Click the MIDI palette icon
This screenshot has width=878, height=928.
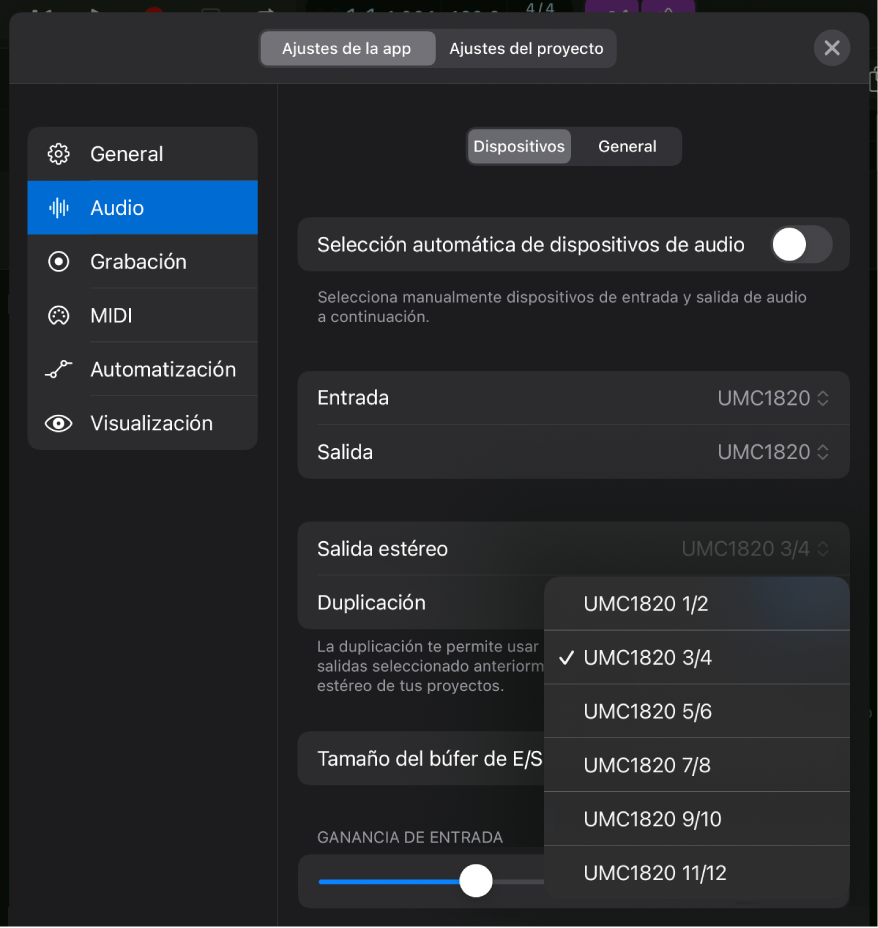pyautogui.click(x=59, y=316)
